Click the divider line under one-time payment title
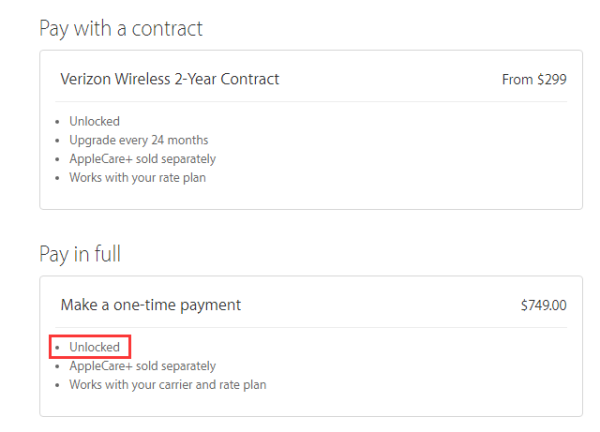 [311, 327]
